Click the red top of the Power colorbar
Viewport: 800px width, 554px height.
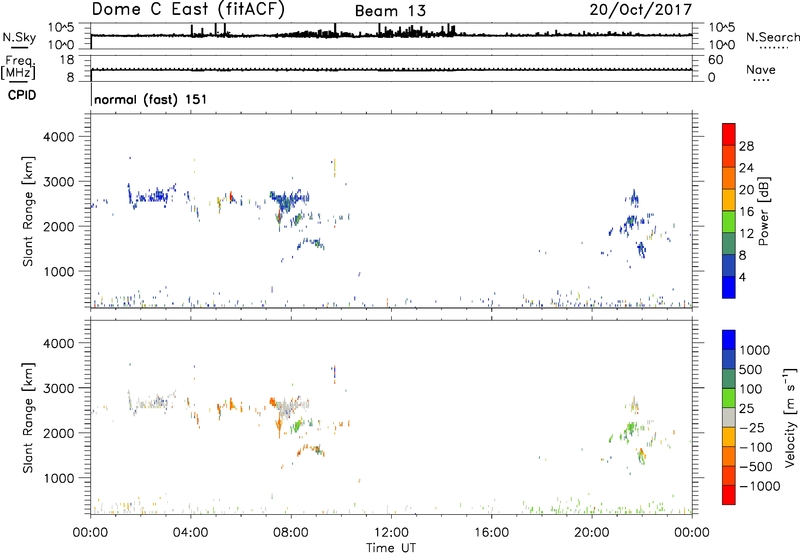729,134
